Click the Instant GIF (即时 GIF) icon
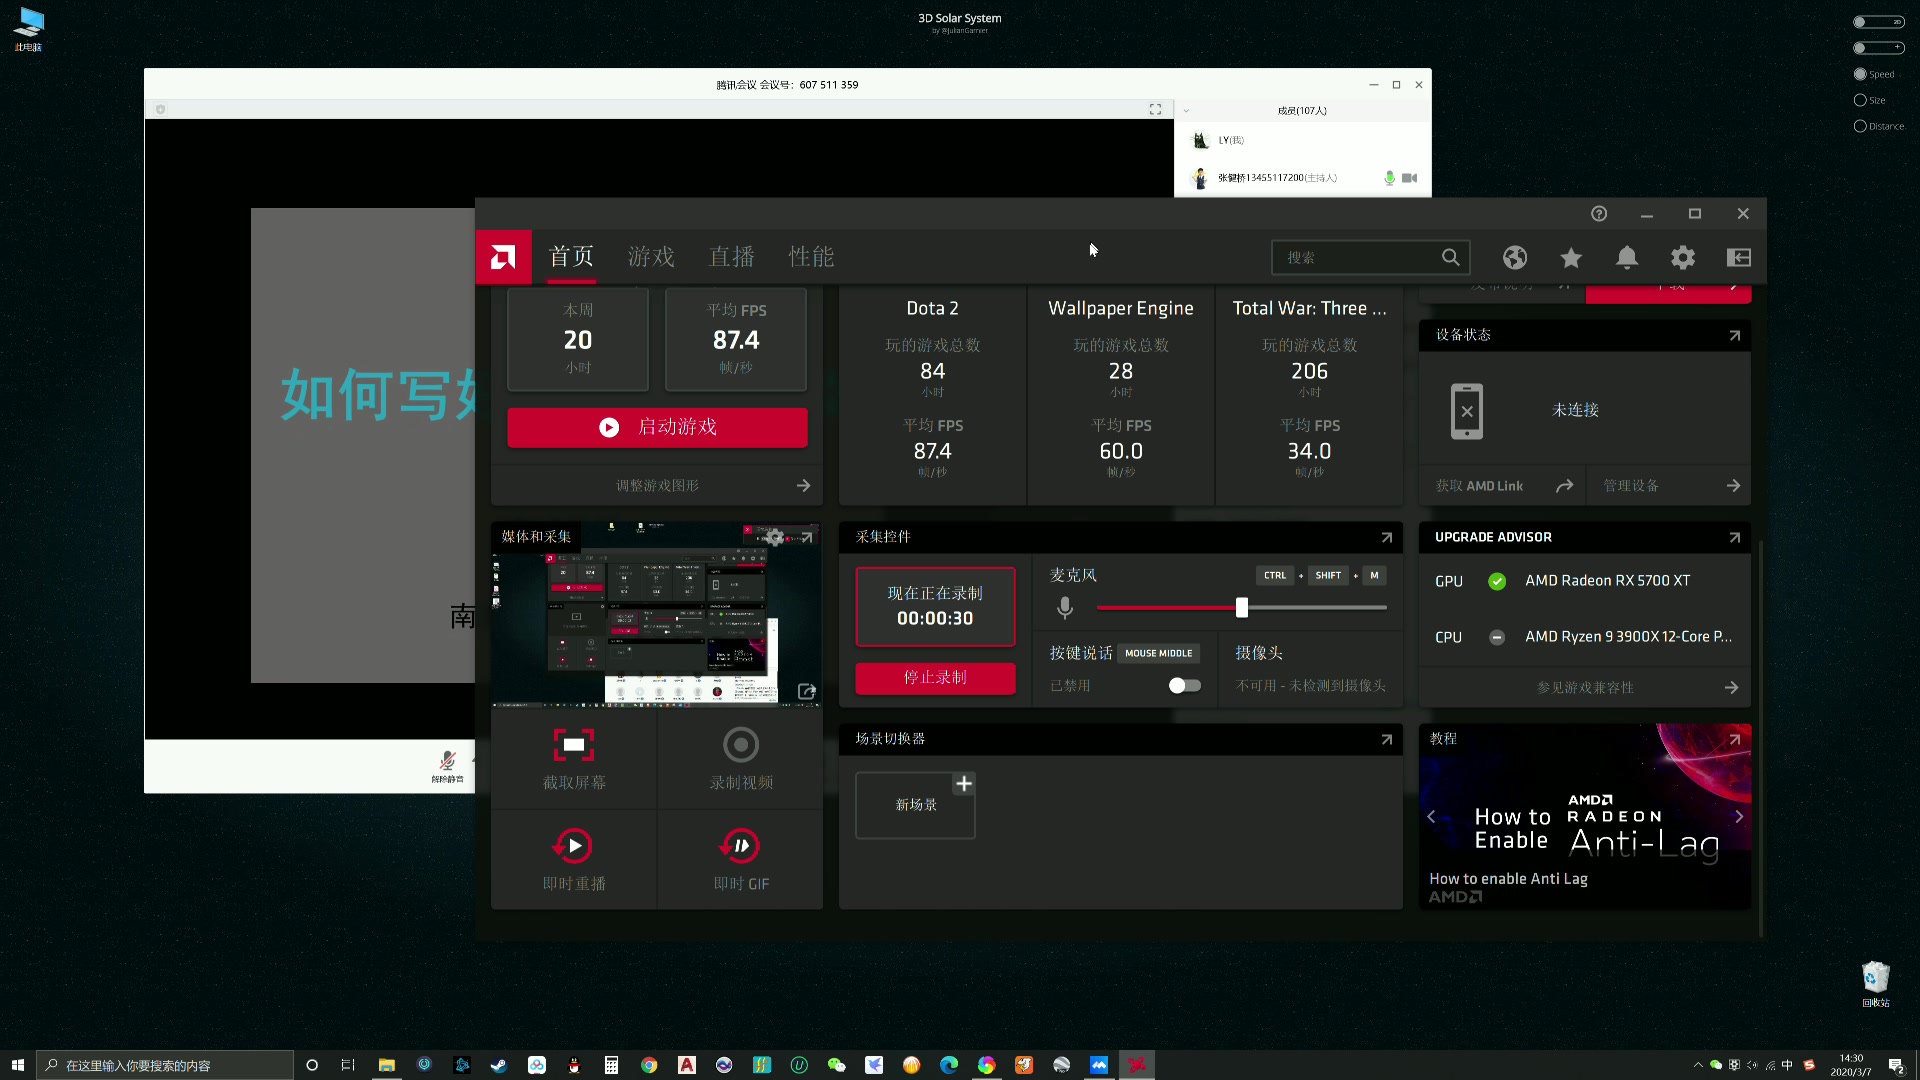 [741, 846]
